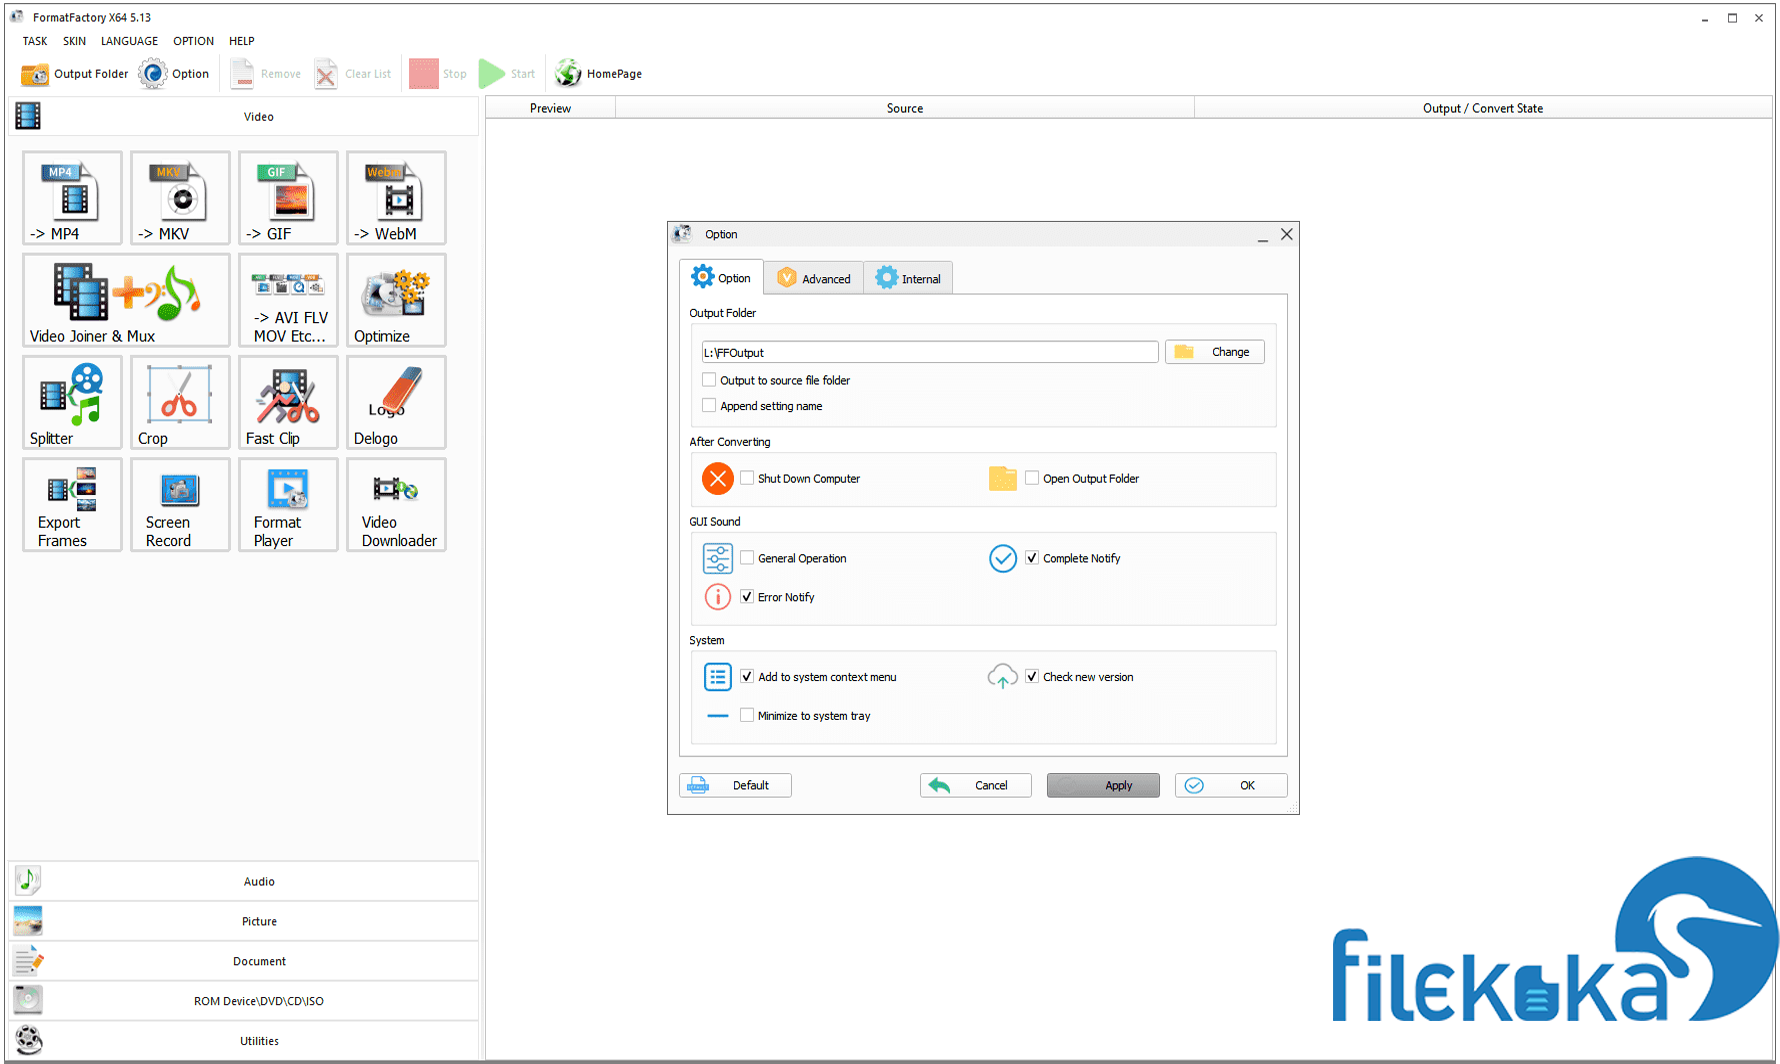
Task: Expand the ROM Device\DVD\CD\ISO panel
Action: (244, 1001)
